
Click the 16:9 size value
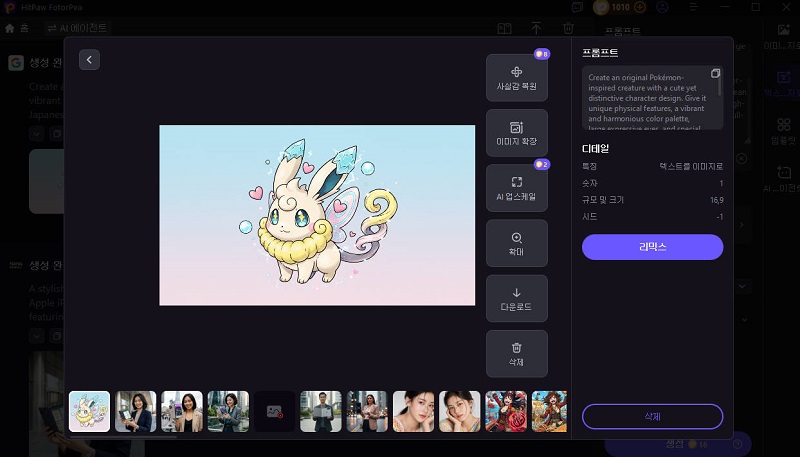pos(716,200)
